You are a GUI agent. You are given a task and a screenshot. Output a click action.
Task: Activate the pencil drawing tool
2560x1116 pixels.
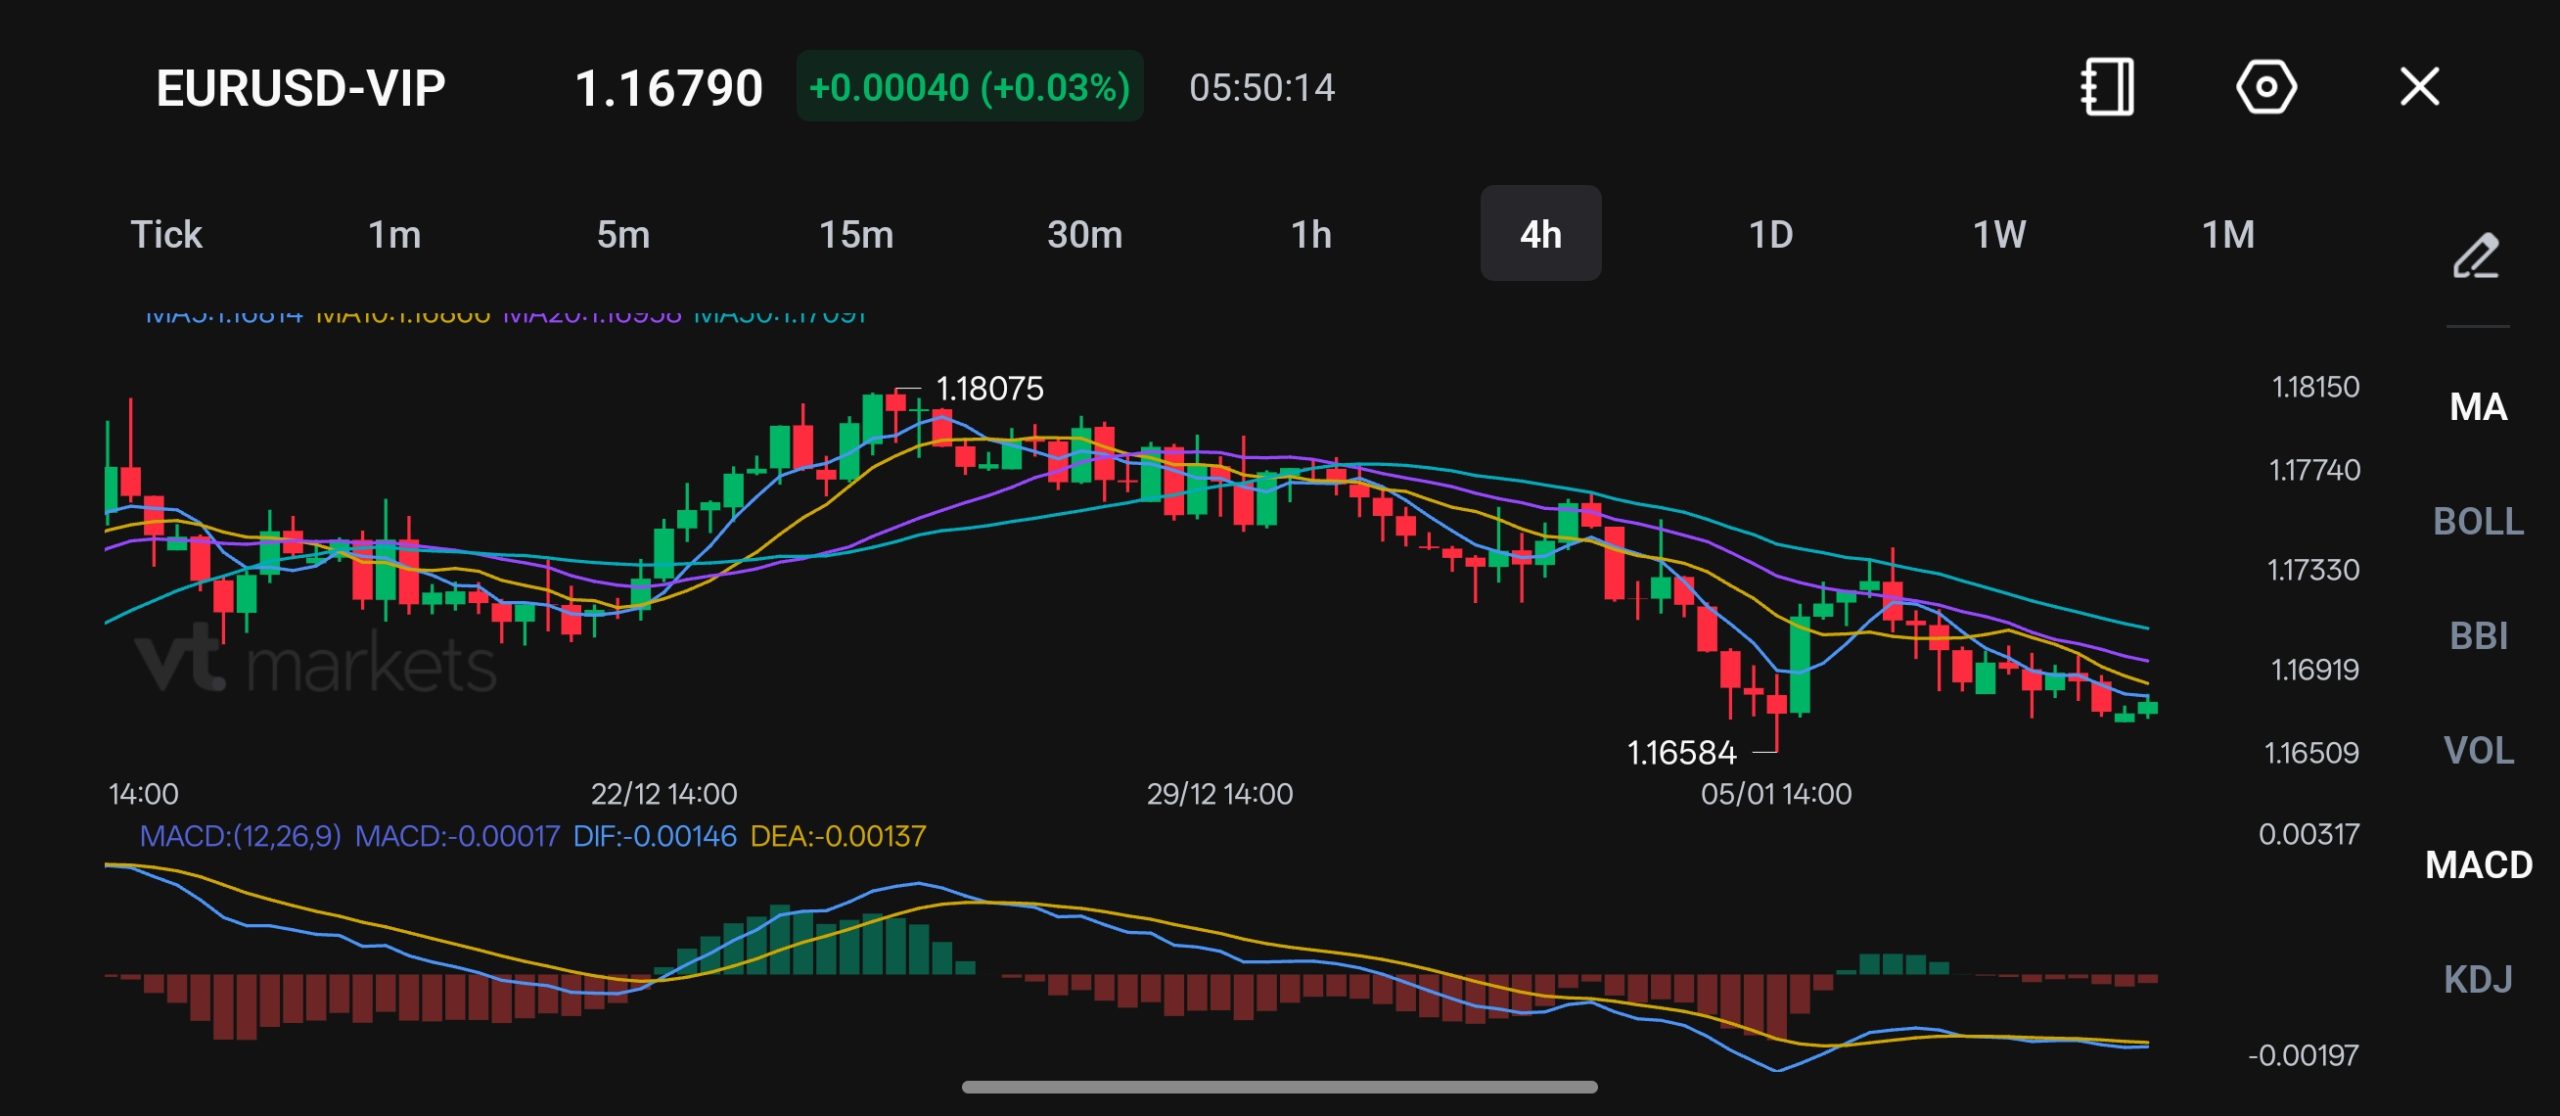click(2477, 256)
